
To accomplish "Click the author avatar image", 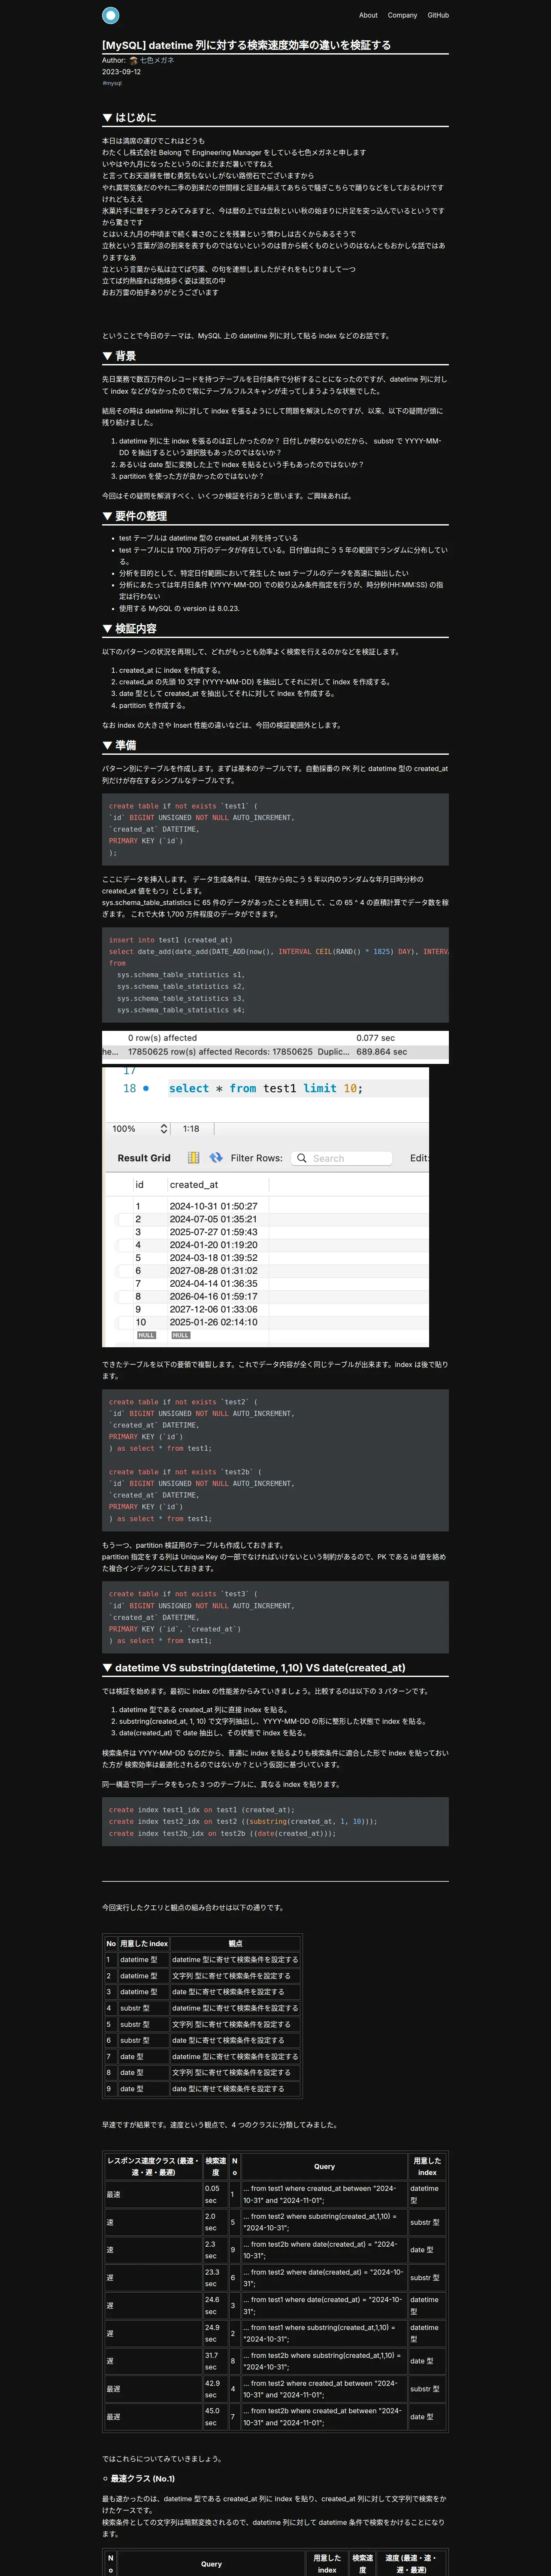I will click(x=134, y=61).
